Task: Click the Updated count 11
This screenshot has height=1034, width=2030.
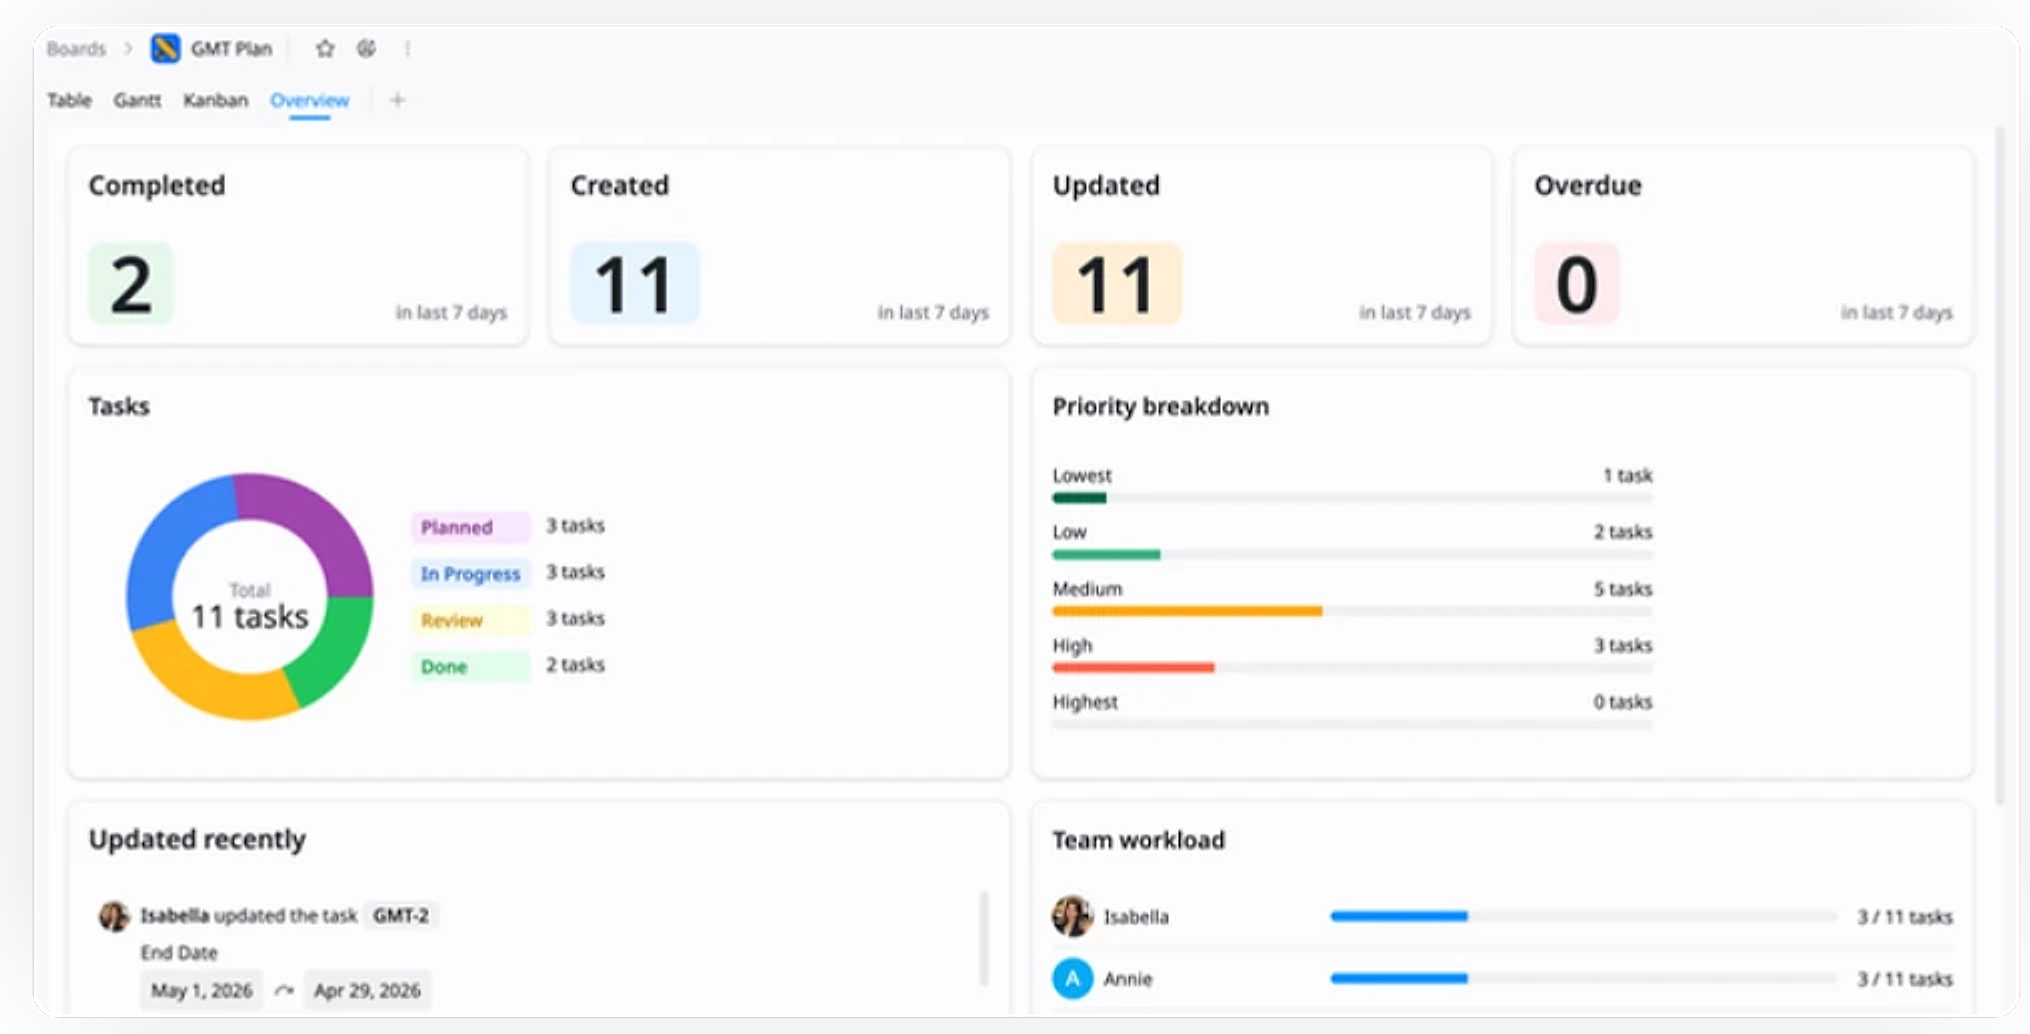Action: pos(1117,284)
